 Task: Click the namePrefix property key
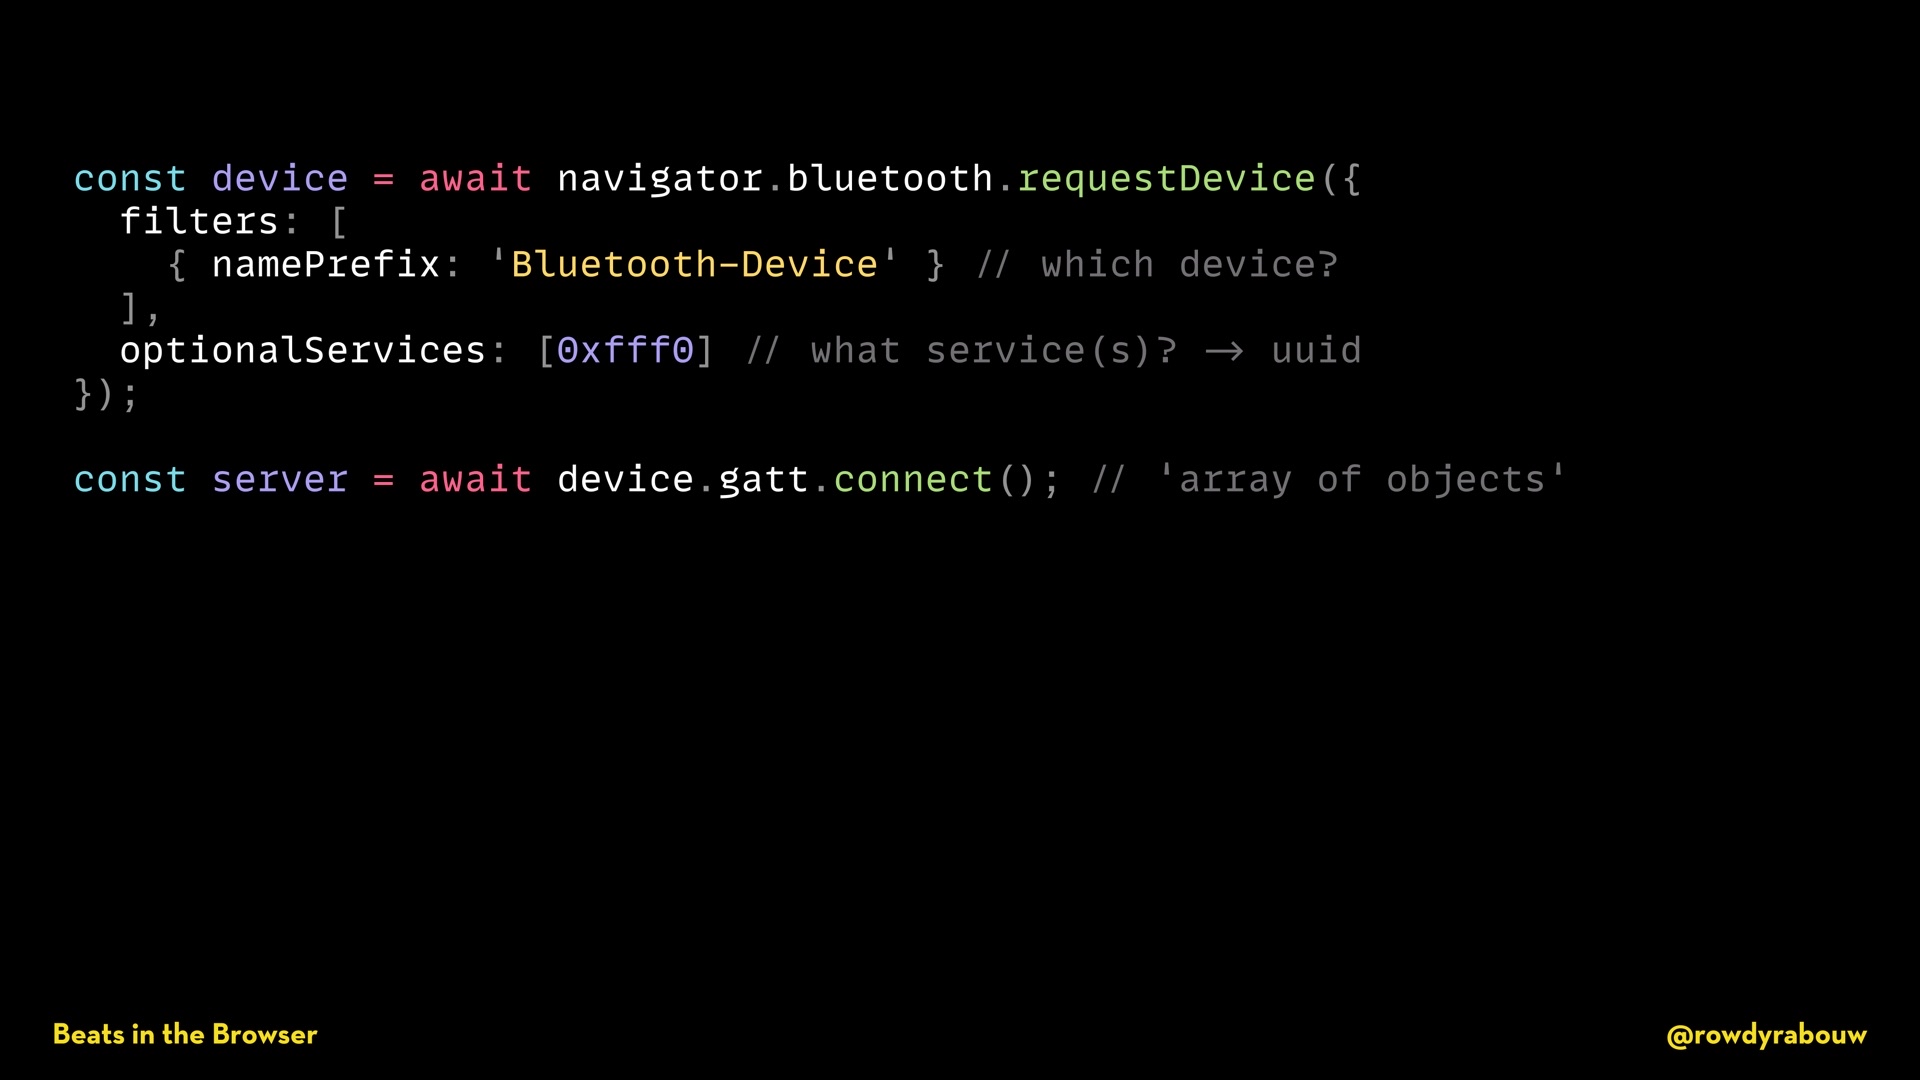tap(326, 264)
